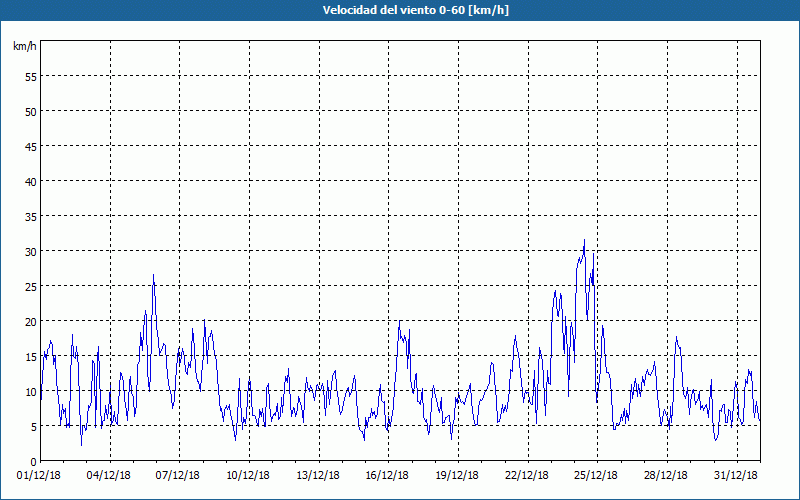Image resolution: width=800 pixels, height=500 pixels.
Task: Click the date label 22/12/18
Action: point(527,476)
